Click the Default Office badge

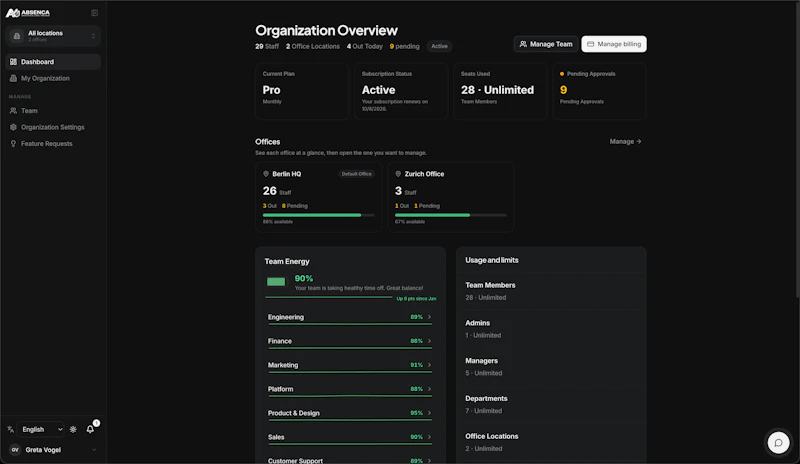coord(357,174)
